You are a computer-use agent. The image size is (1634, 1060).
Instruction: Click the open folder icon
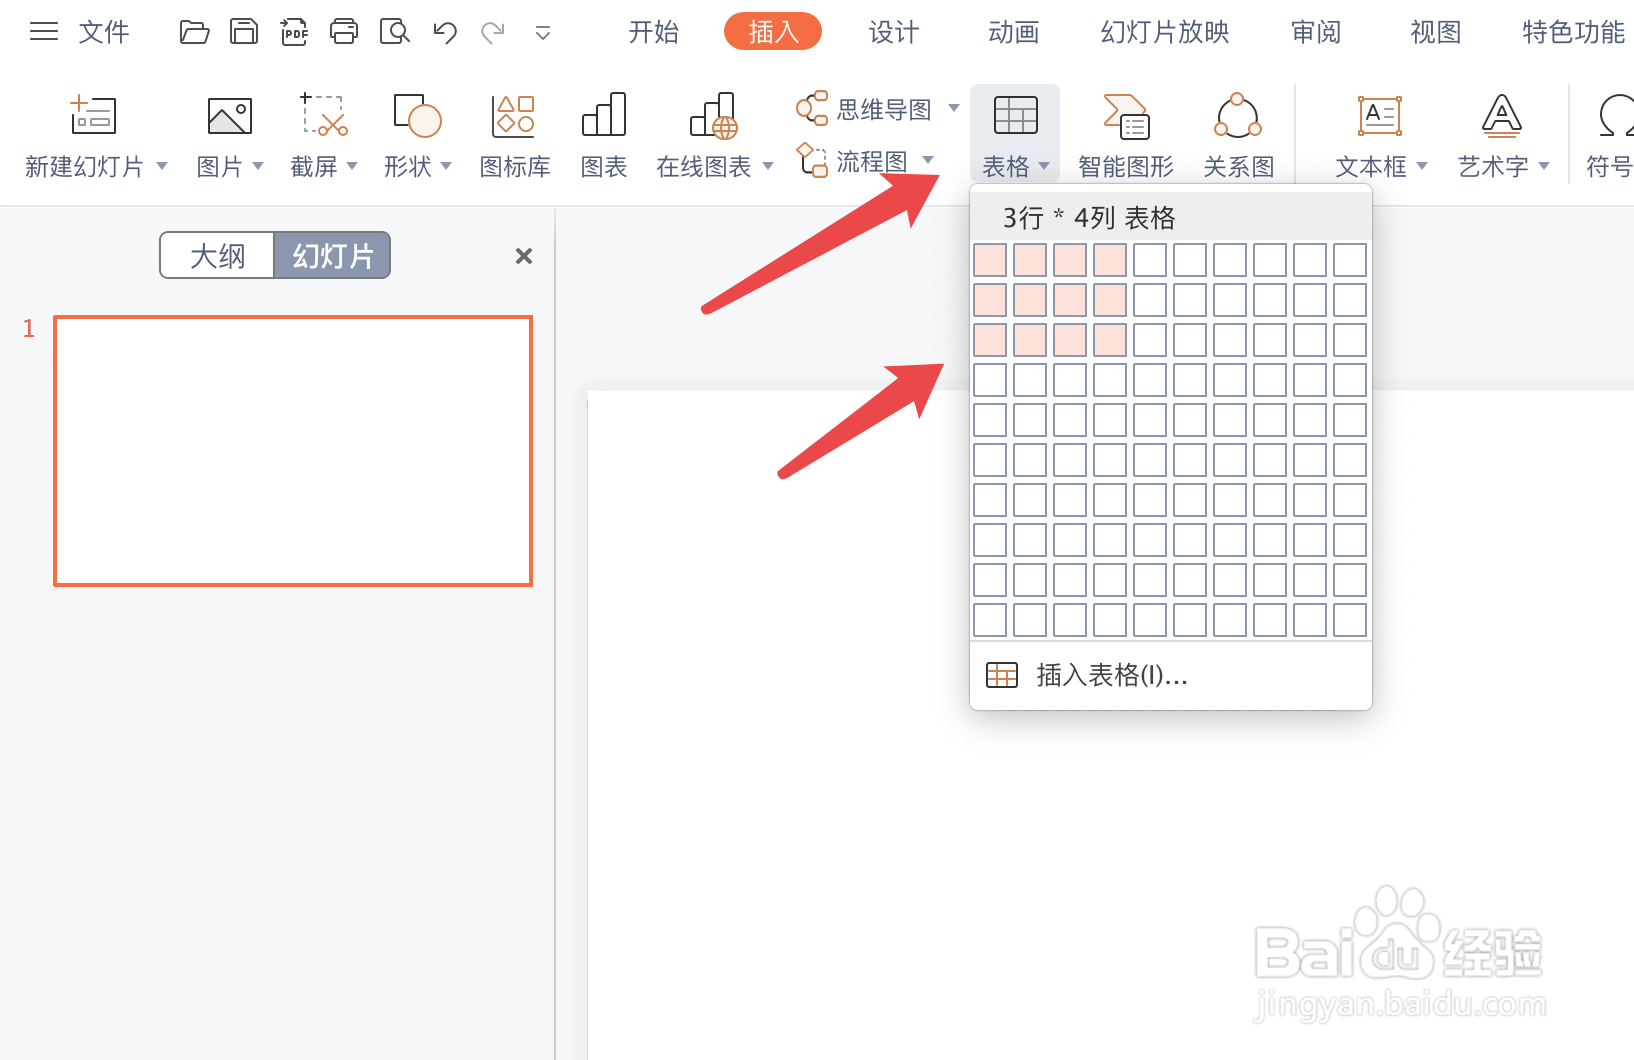[x=194, y=32]
